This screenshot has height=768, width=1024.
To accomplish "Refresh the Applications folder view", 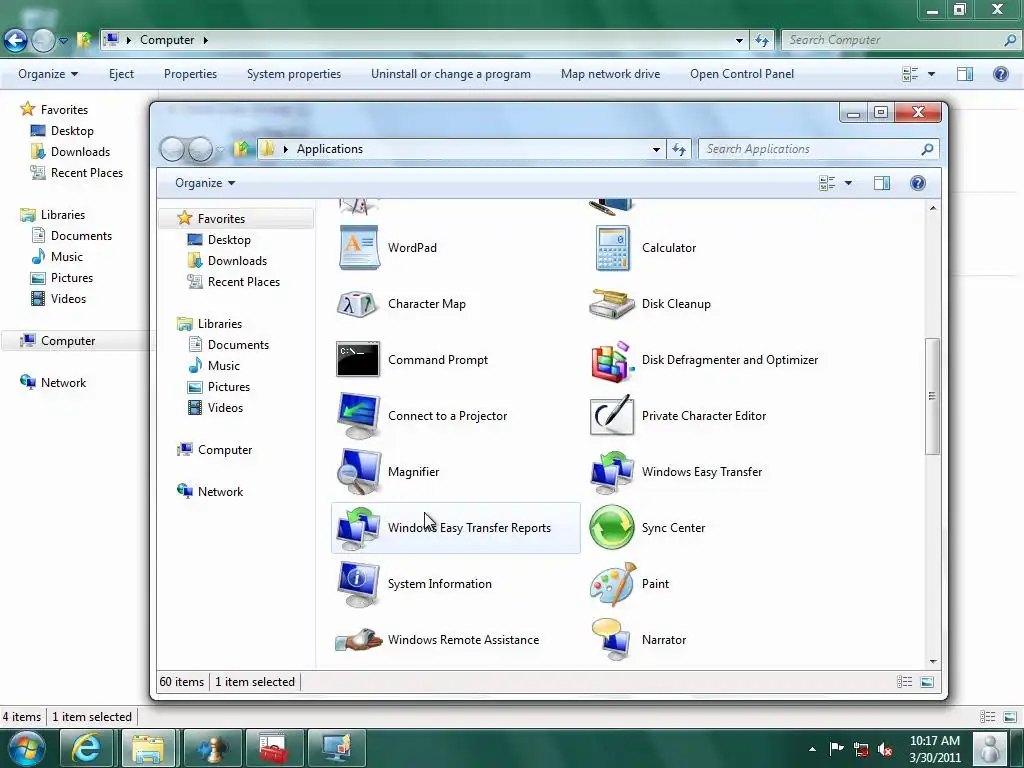I will (x=679, y=150).
